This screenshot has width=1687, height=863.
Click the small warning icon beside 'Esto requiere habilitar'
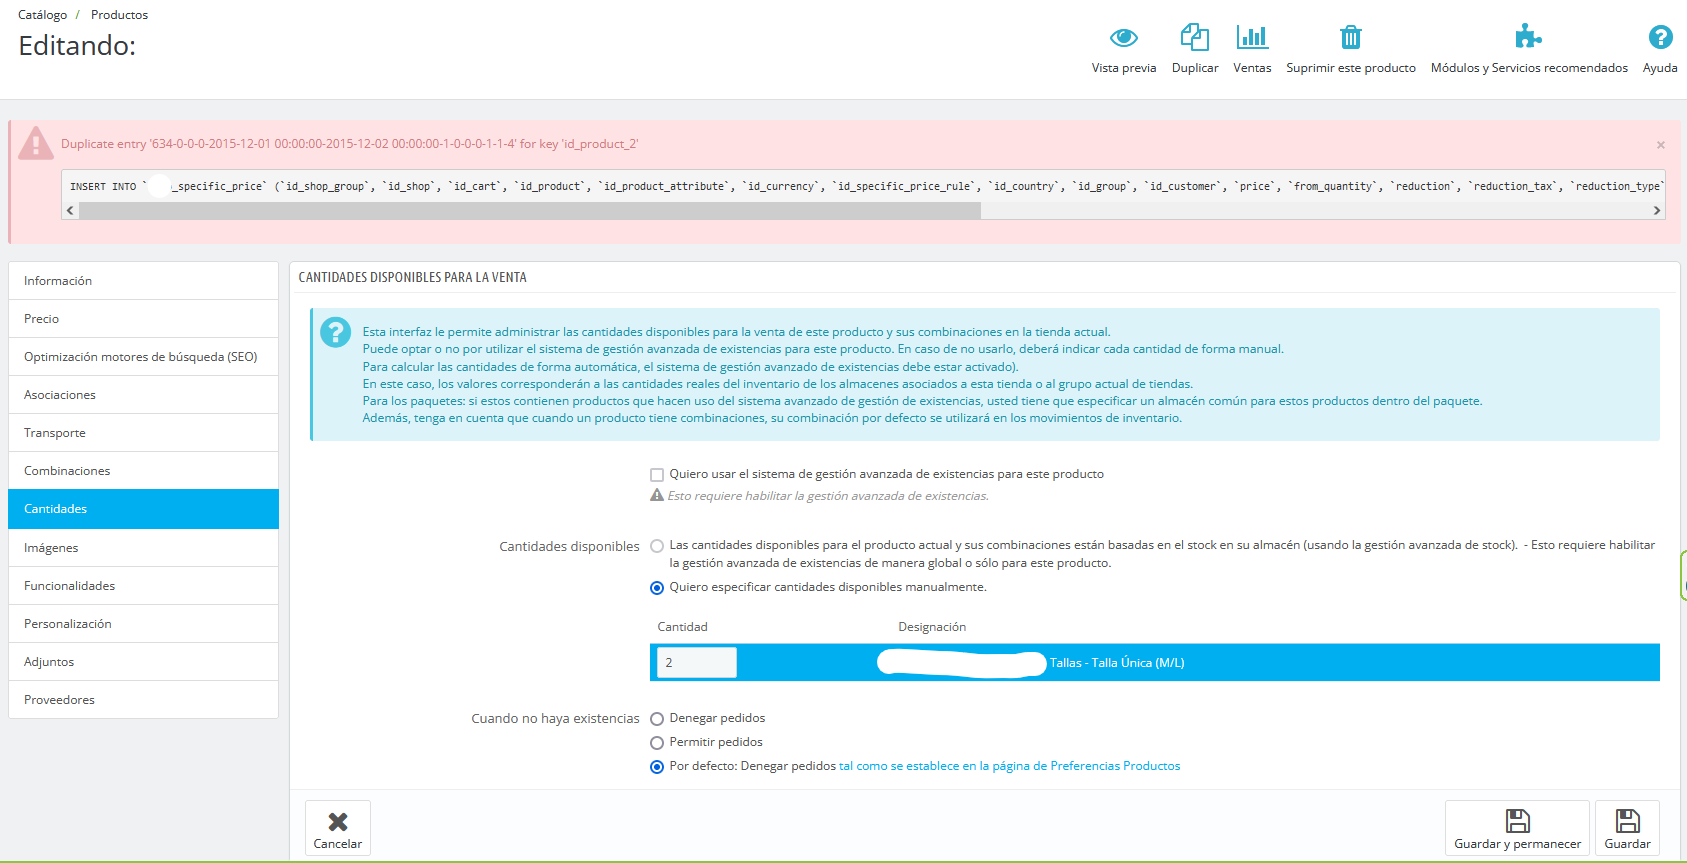tap(657, 495)
